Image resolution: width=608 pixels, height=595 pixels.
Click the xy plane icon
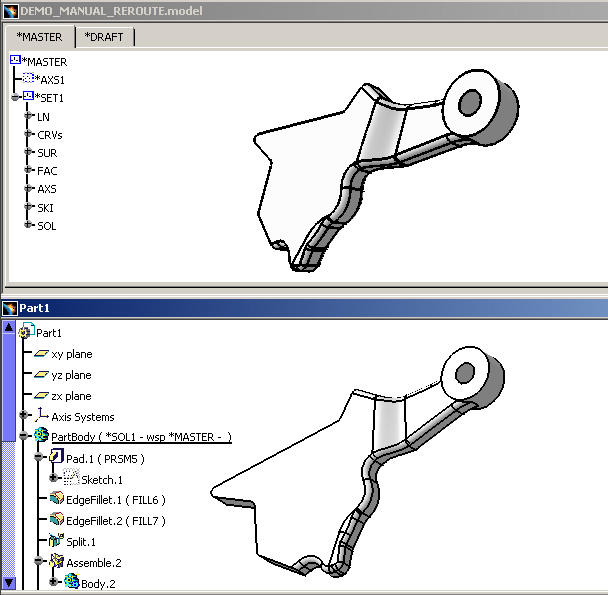click(41, 353)
